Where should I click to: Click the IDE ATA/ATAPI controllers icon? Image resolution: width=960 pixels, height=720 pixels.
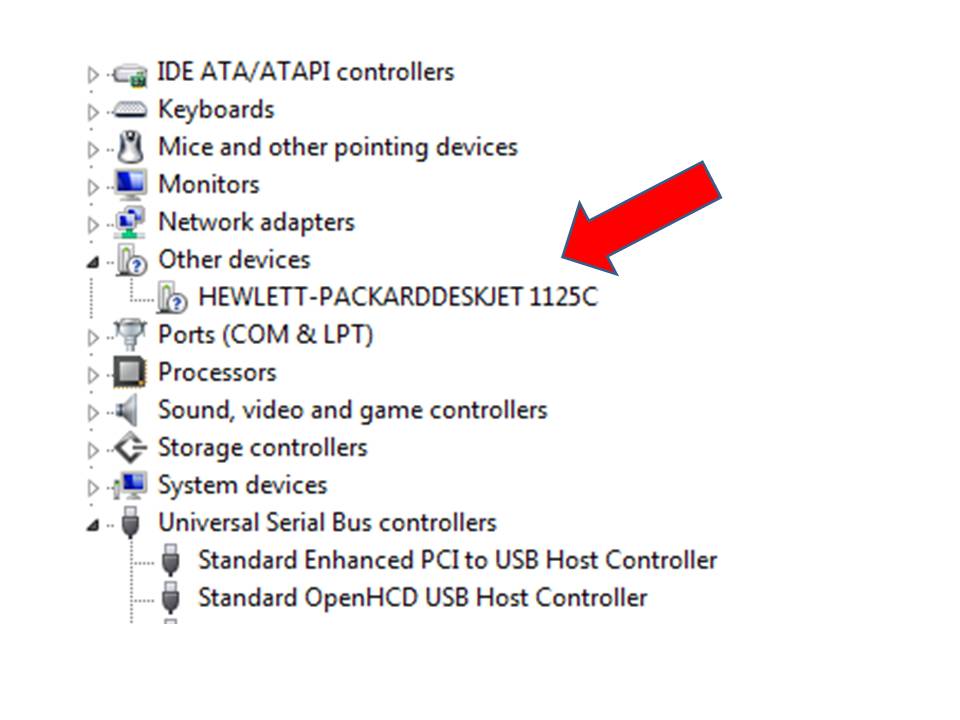coord(130,73)
